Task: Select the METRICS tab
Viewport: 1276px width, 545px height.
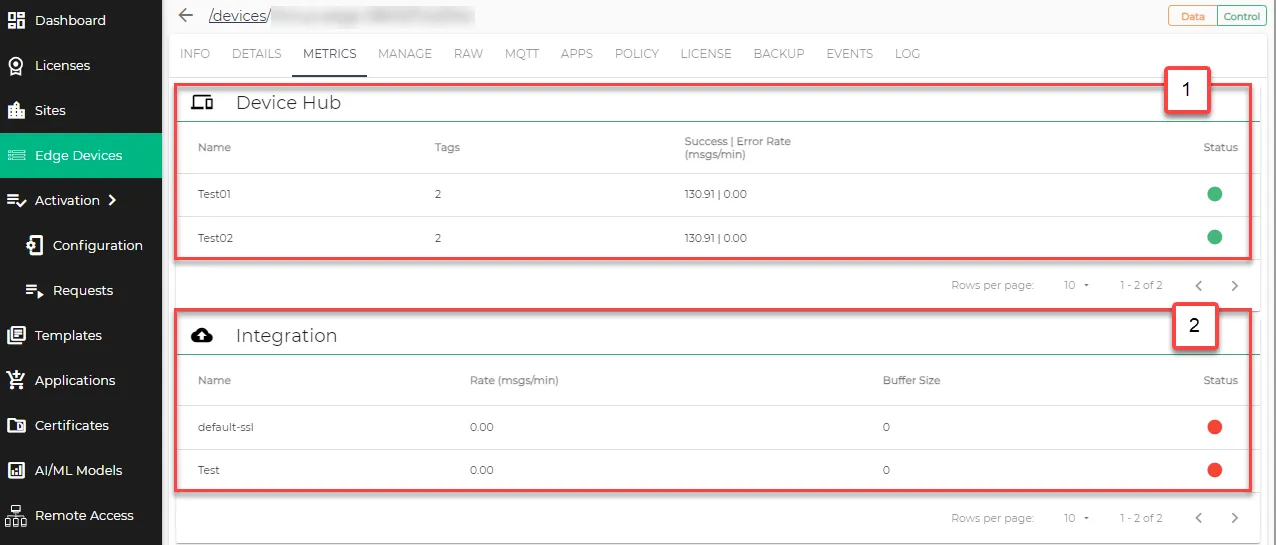Action: [329, 54]
